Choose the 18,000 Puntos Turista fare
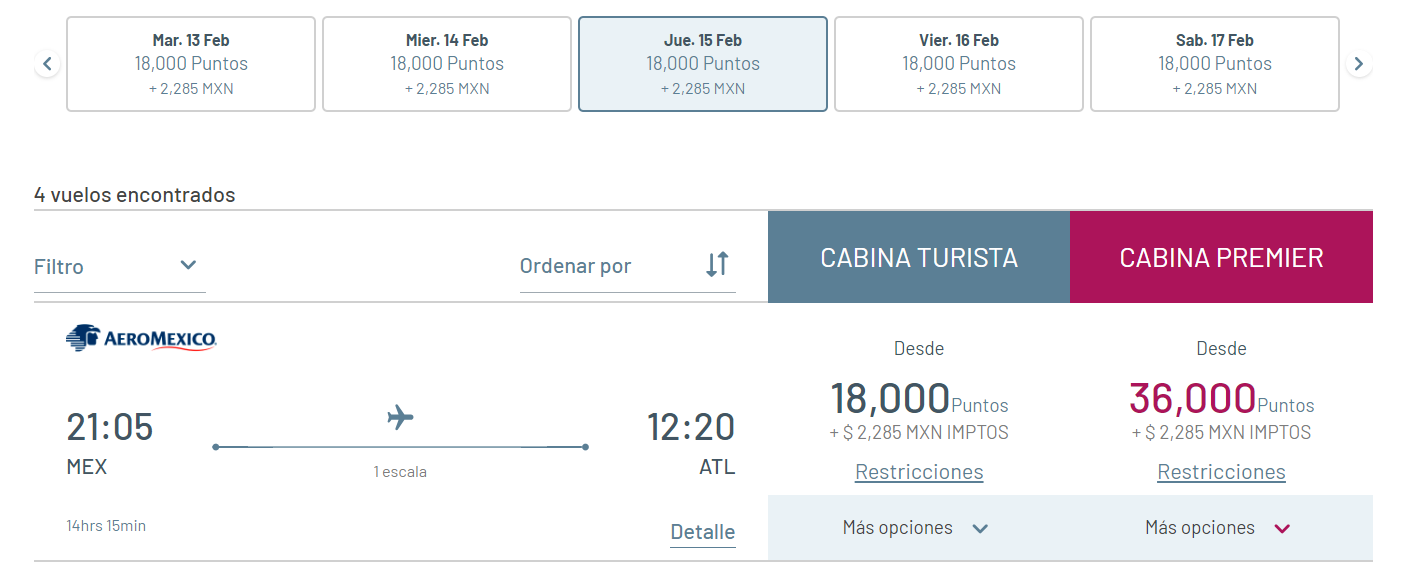The image size is (1402, 571). click(x=919, y=398)
